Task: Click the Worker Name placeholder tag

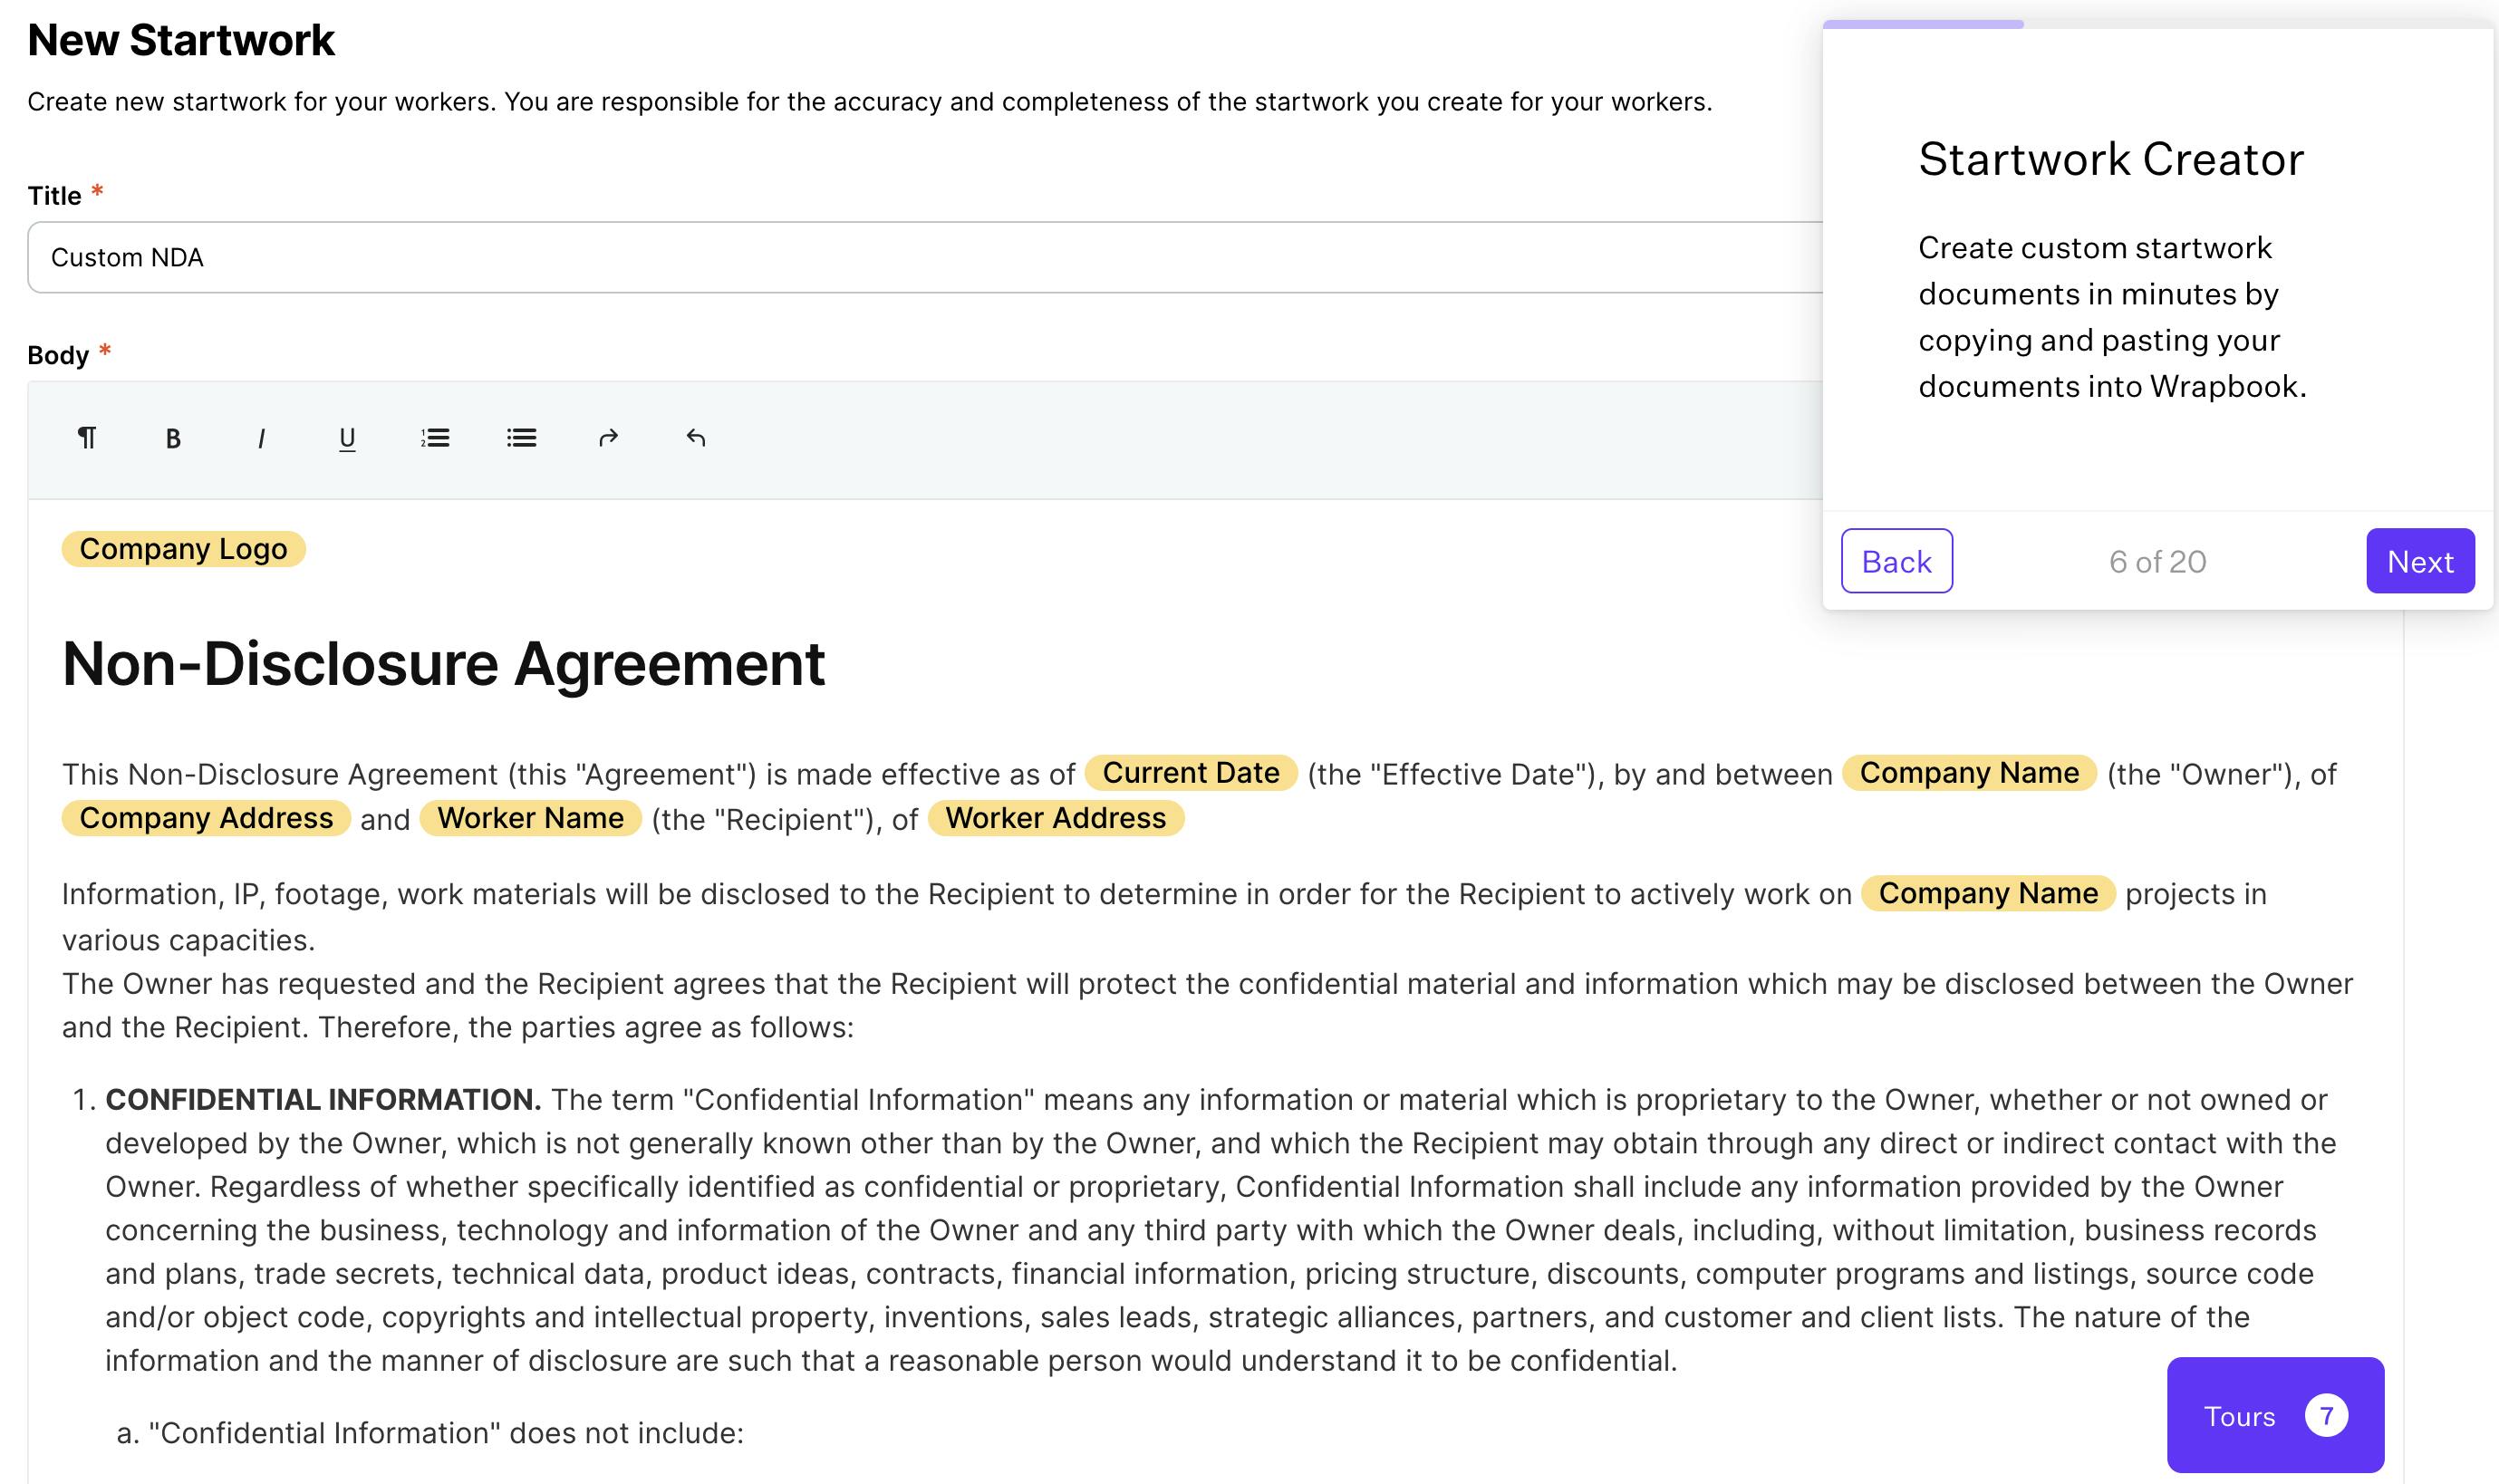Action: coord(530,818)
